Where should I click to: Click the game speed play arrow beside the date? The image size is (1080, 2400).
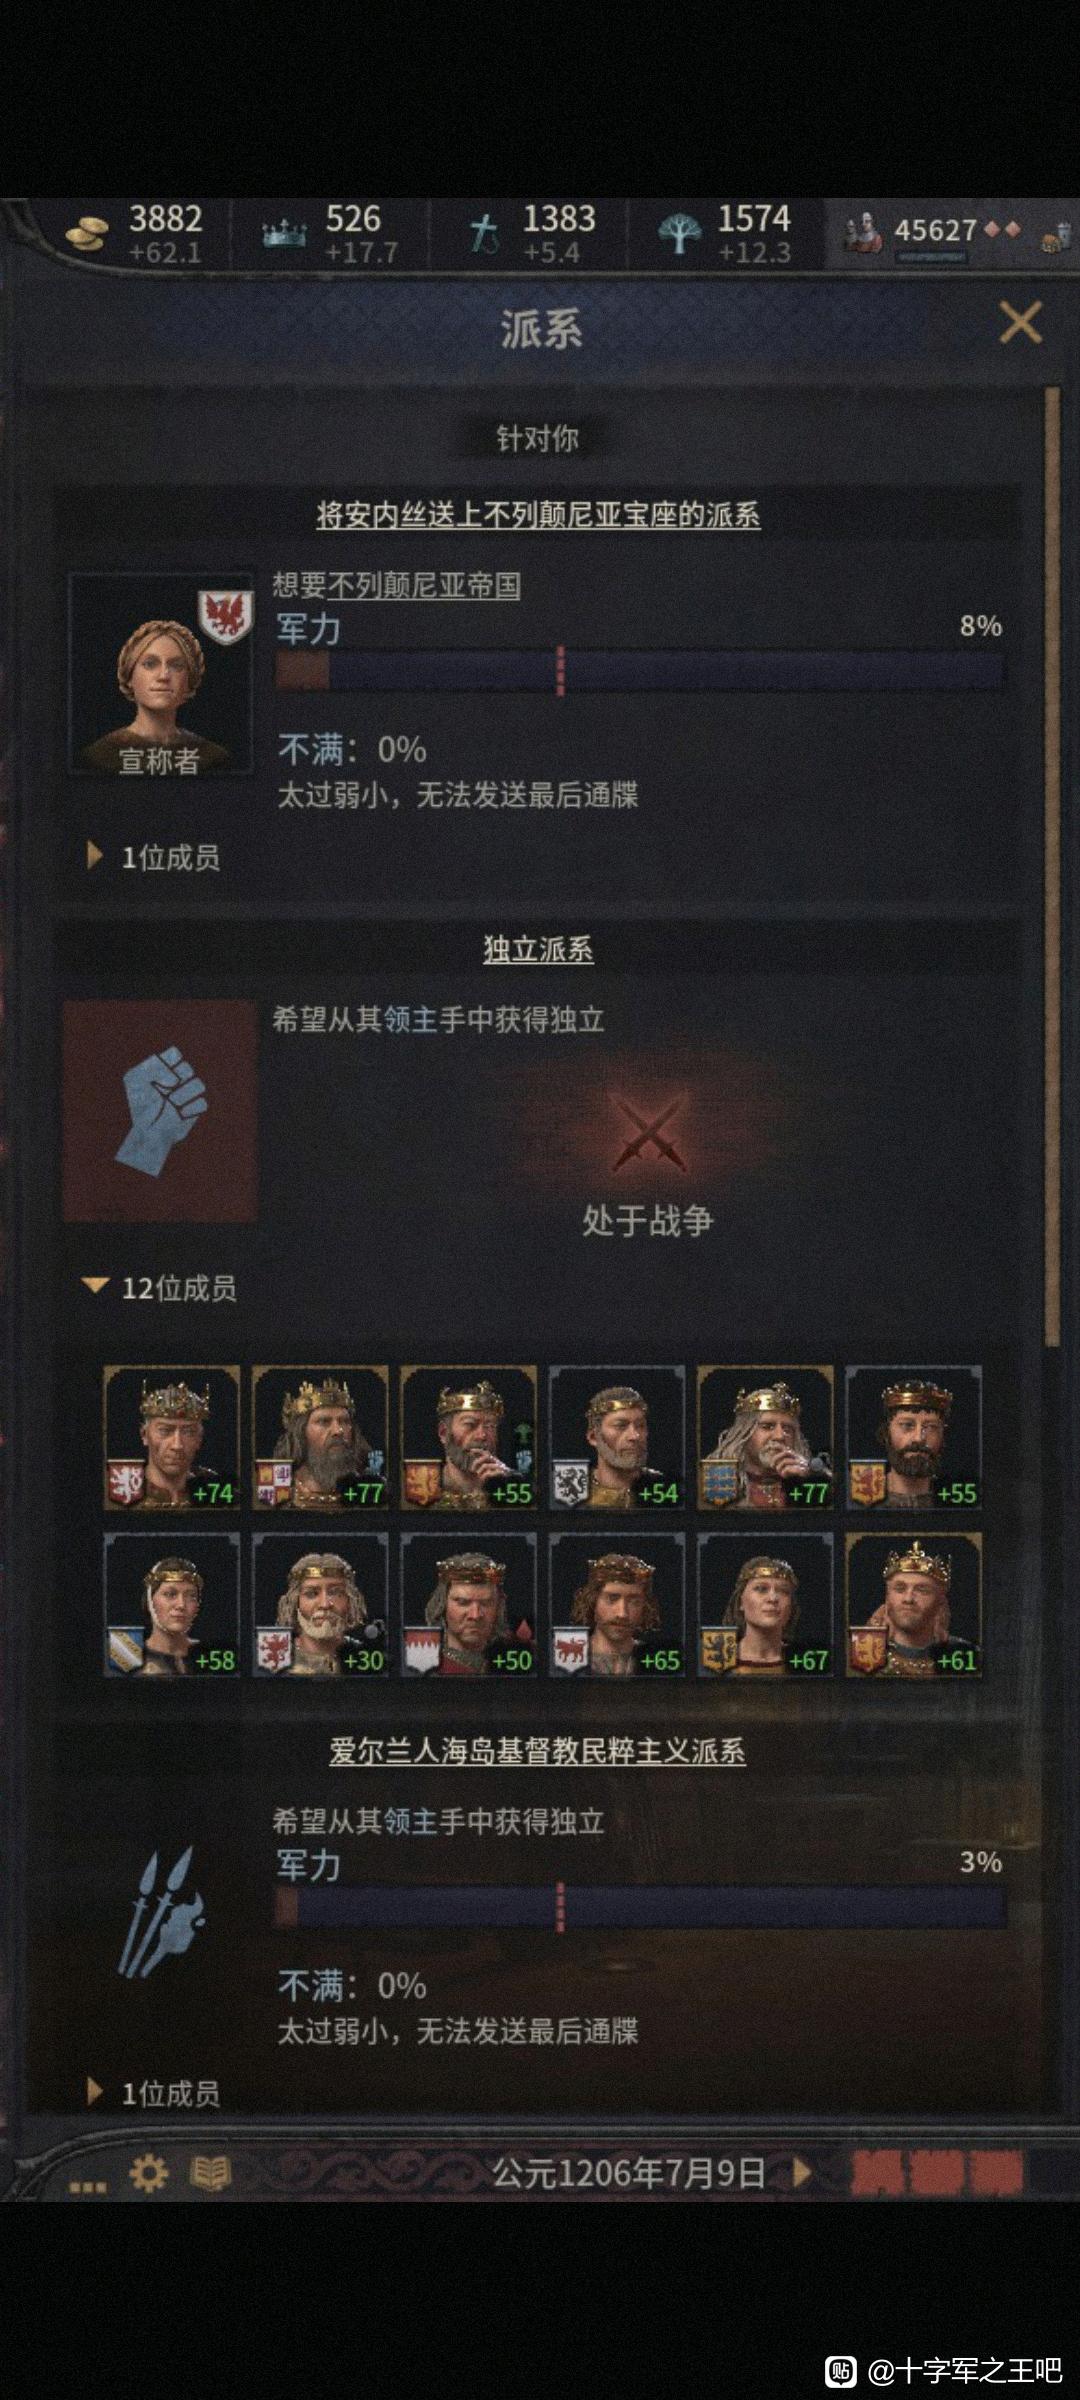point(801,2172)
